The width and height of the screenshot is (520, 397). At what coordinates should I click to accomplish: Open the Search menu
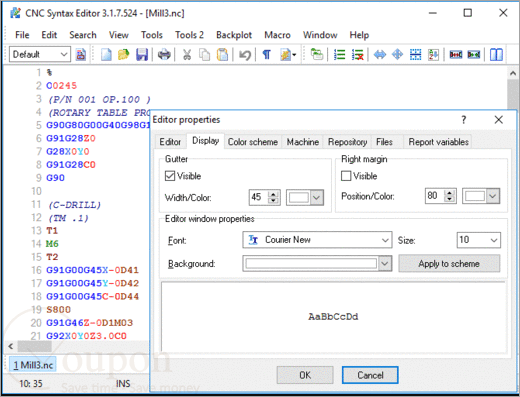click(x=83, y=35)
